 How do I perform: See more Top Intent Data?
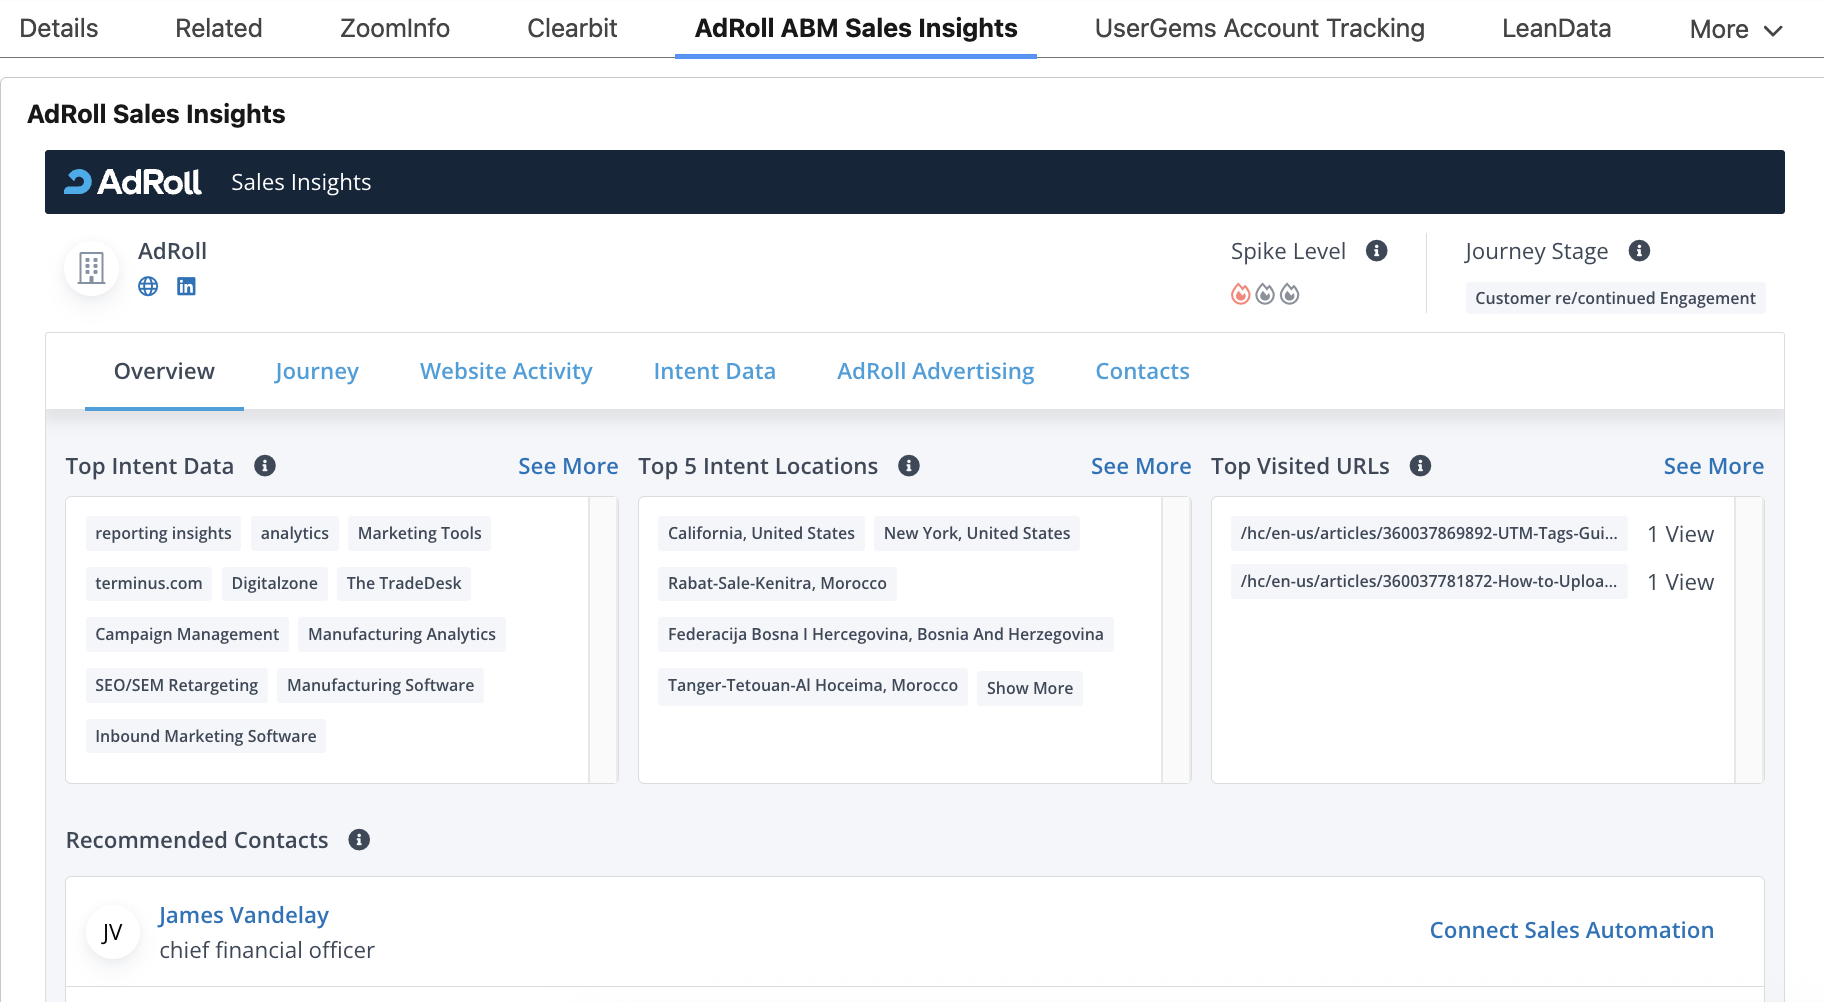[568, 466]
